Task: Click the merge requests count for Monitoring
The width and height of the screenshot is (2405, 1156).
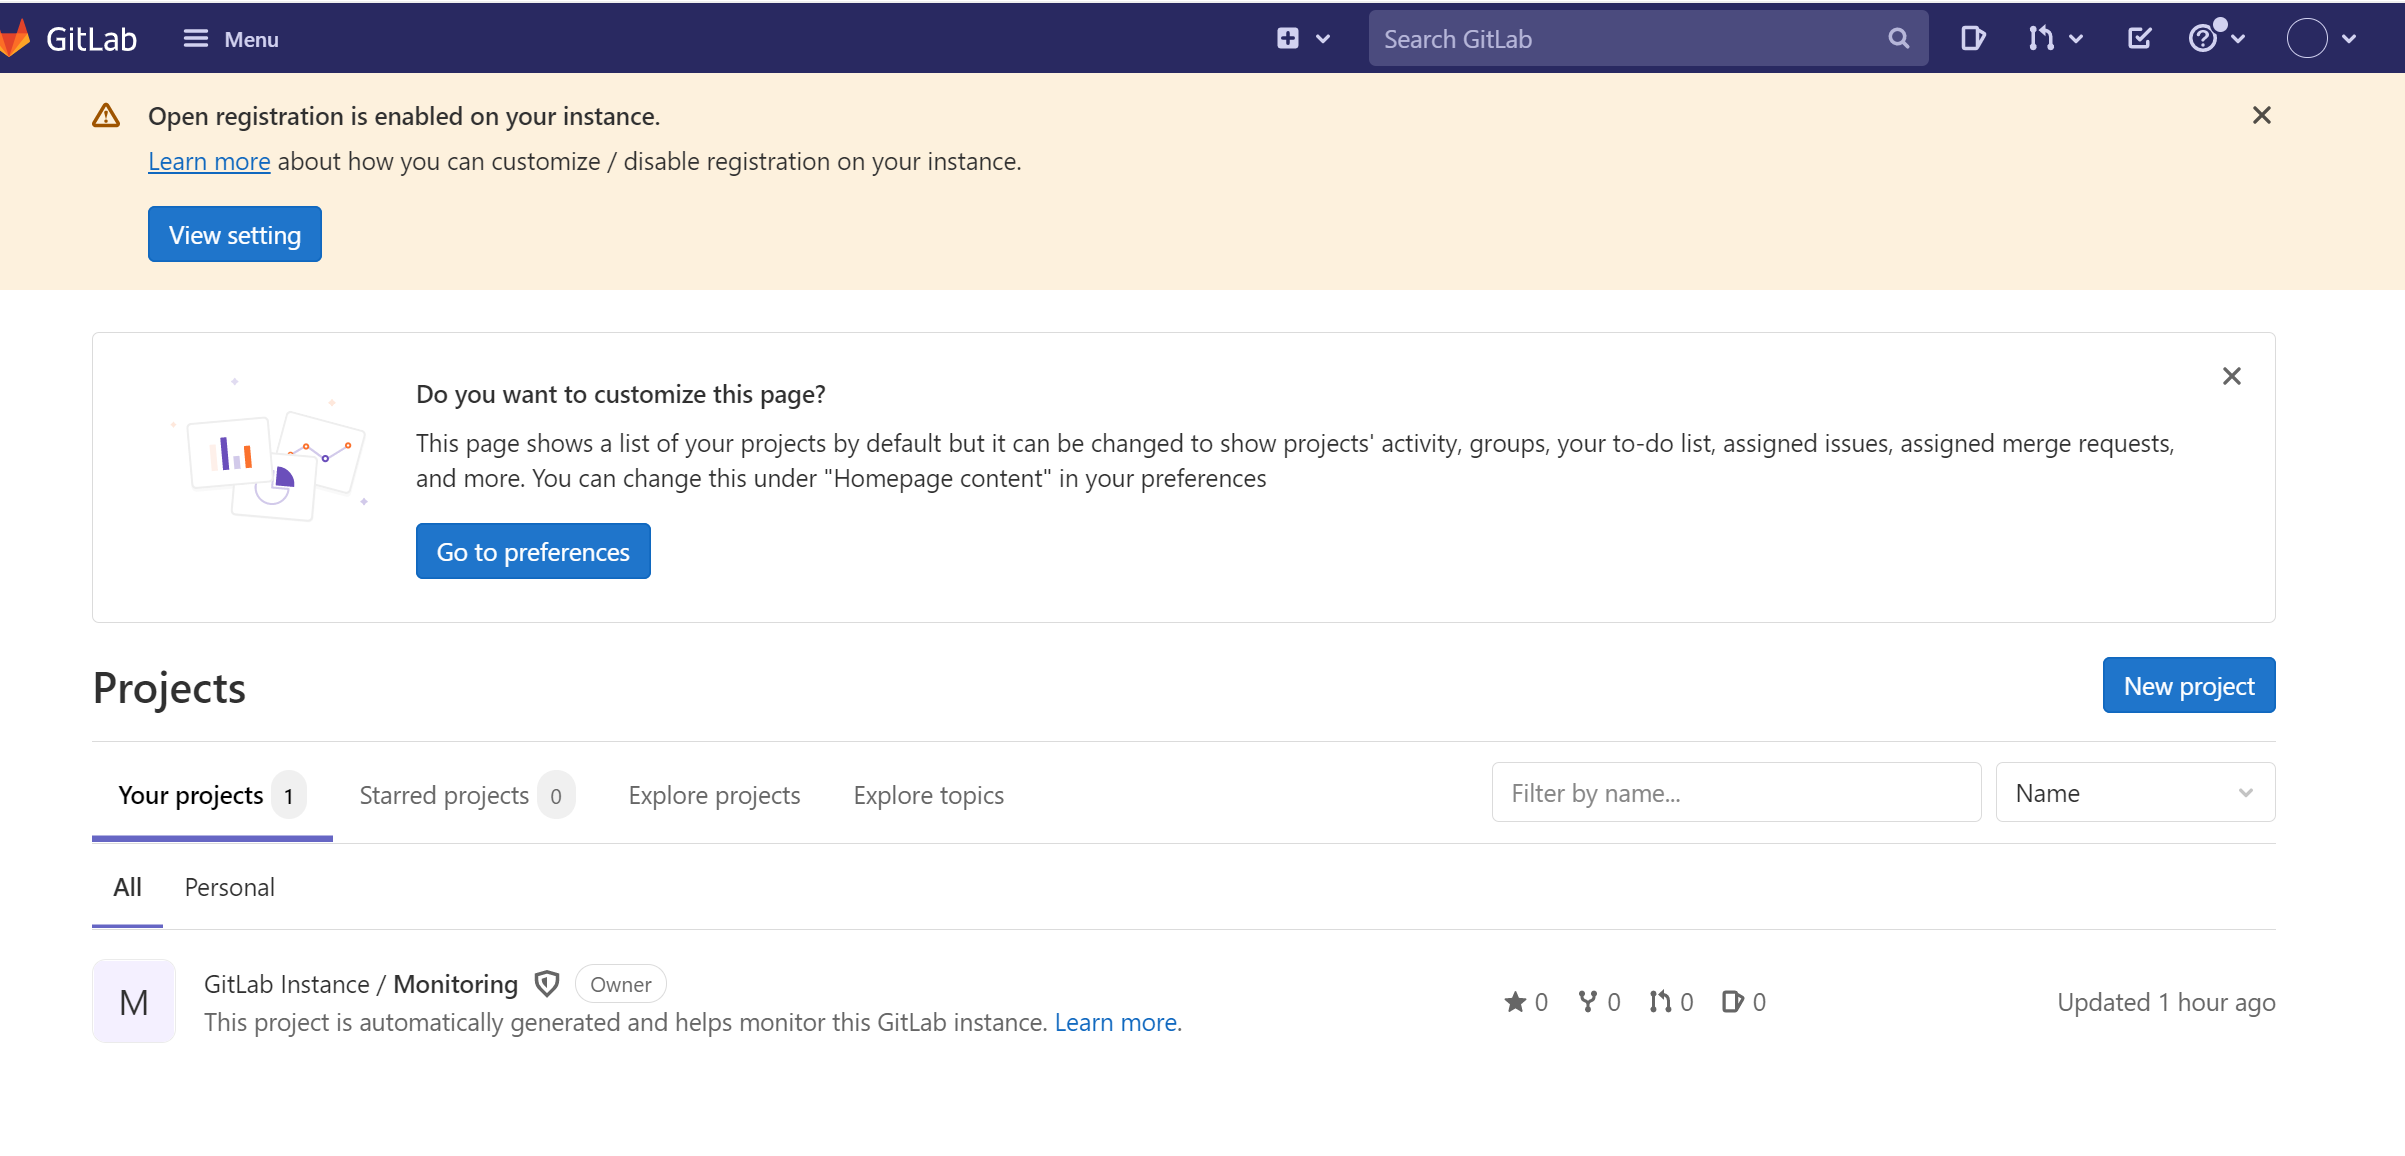Action: [x=1672, y=1002]
